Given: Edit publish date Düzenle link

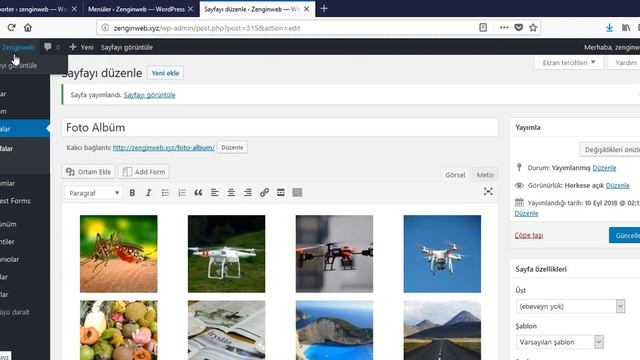Looking at the screenshot, I should tap(526, 213).
